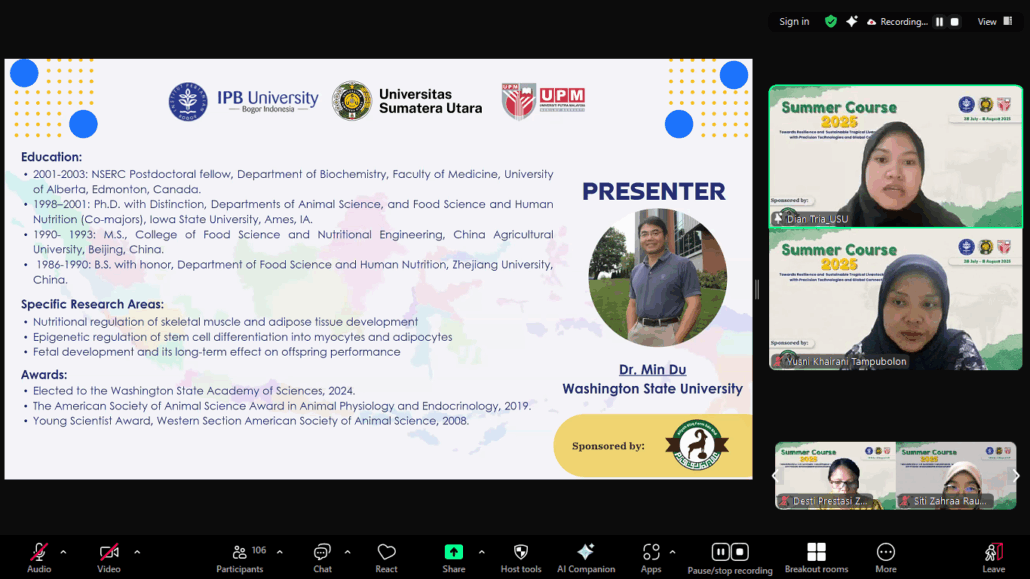The image size is (1030, 579).
Task: Turn on camera with Video button
Action: click(x=109, y=553)
